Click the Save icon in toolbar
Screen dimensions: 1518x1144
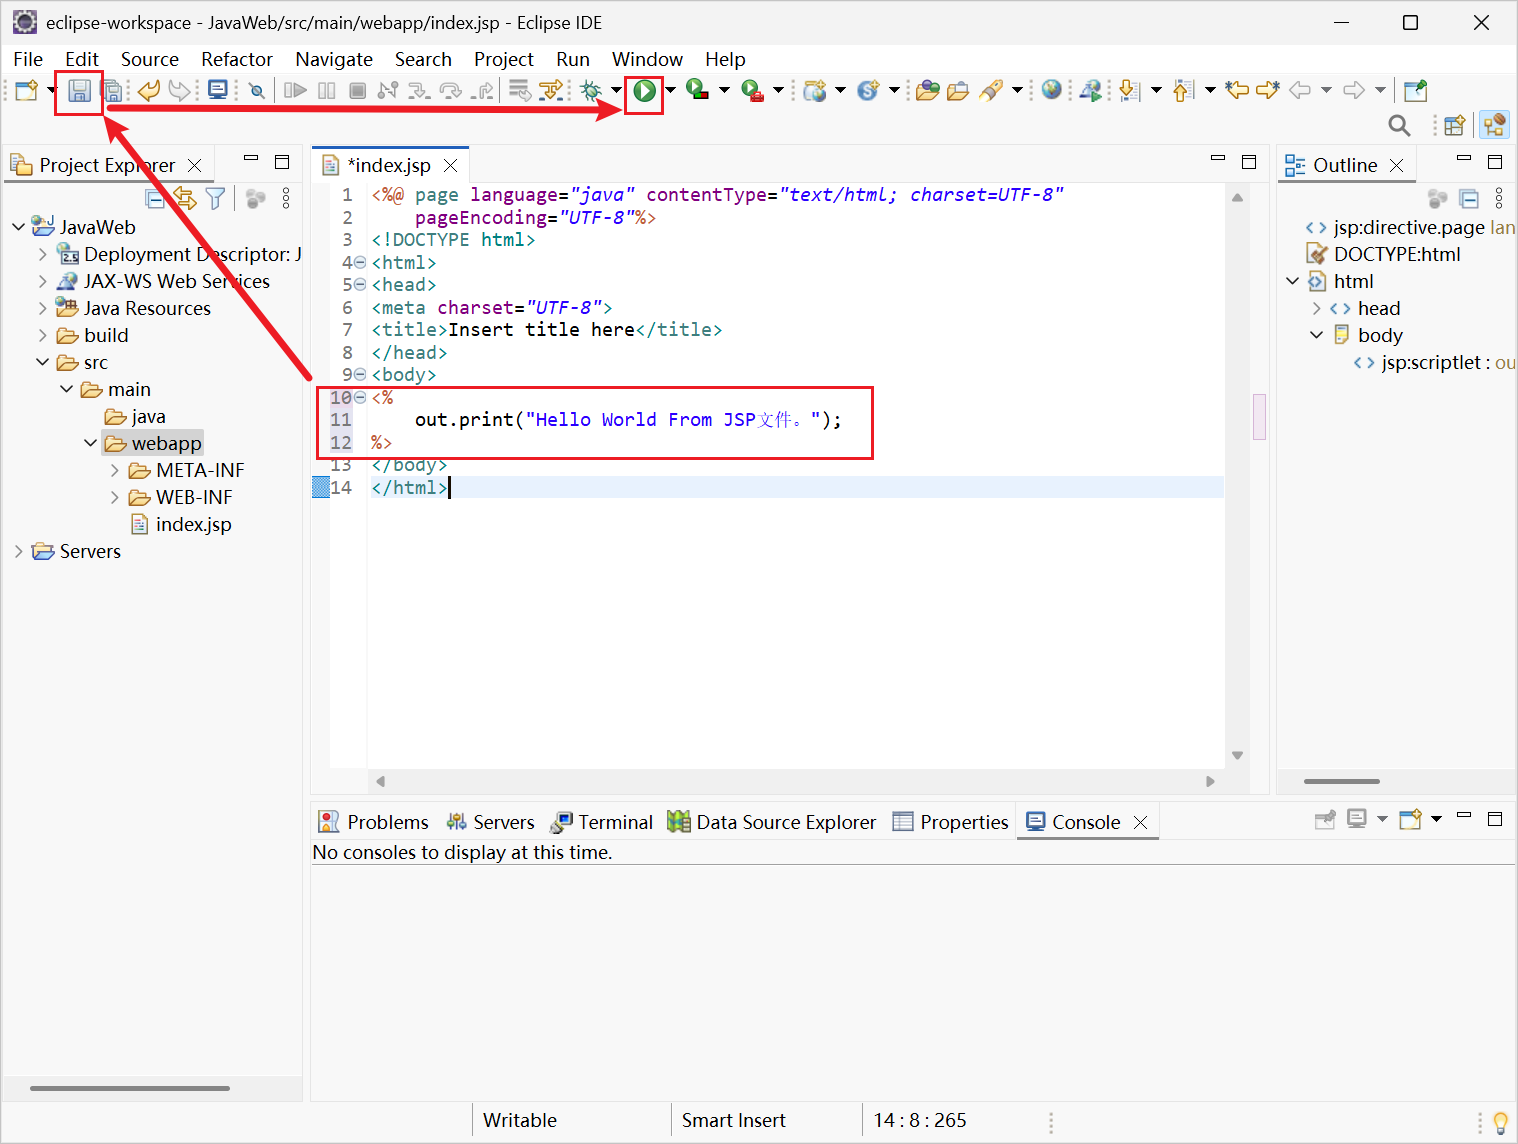[x=79, y=91]
